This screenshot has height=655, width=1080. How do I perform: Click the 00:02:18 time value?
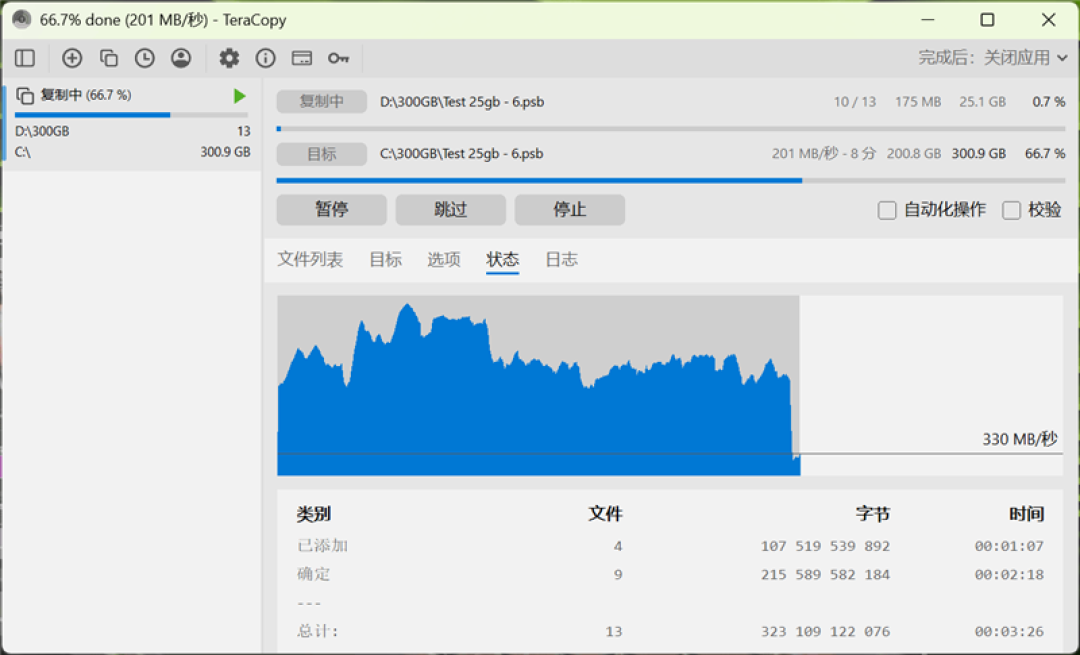[1009, 574]
